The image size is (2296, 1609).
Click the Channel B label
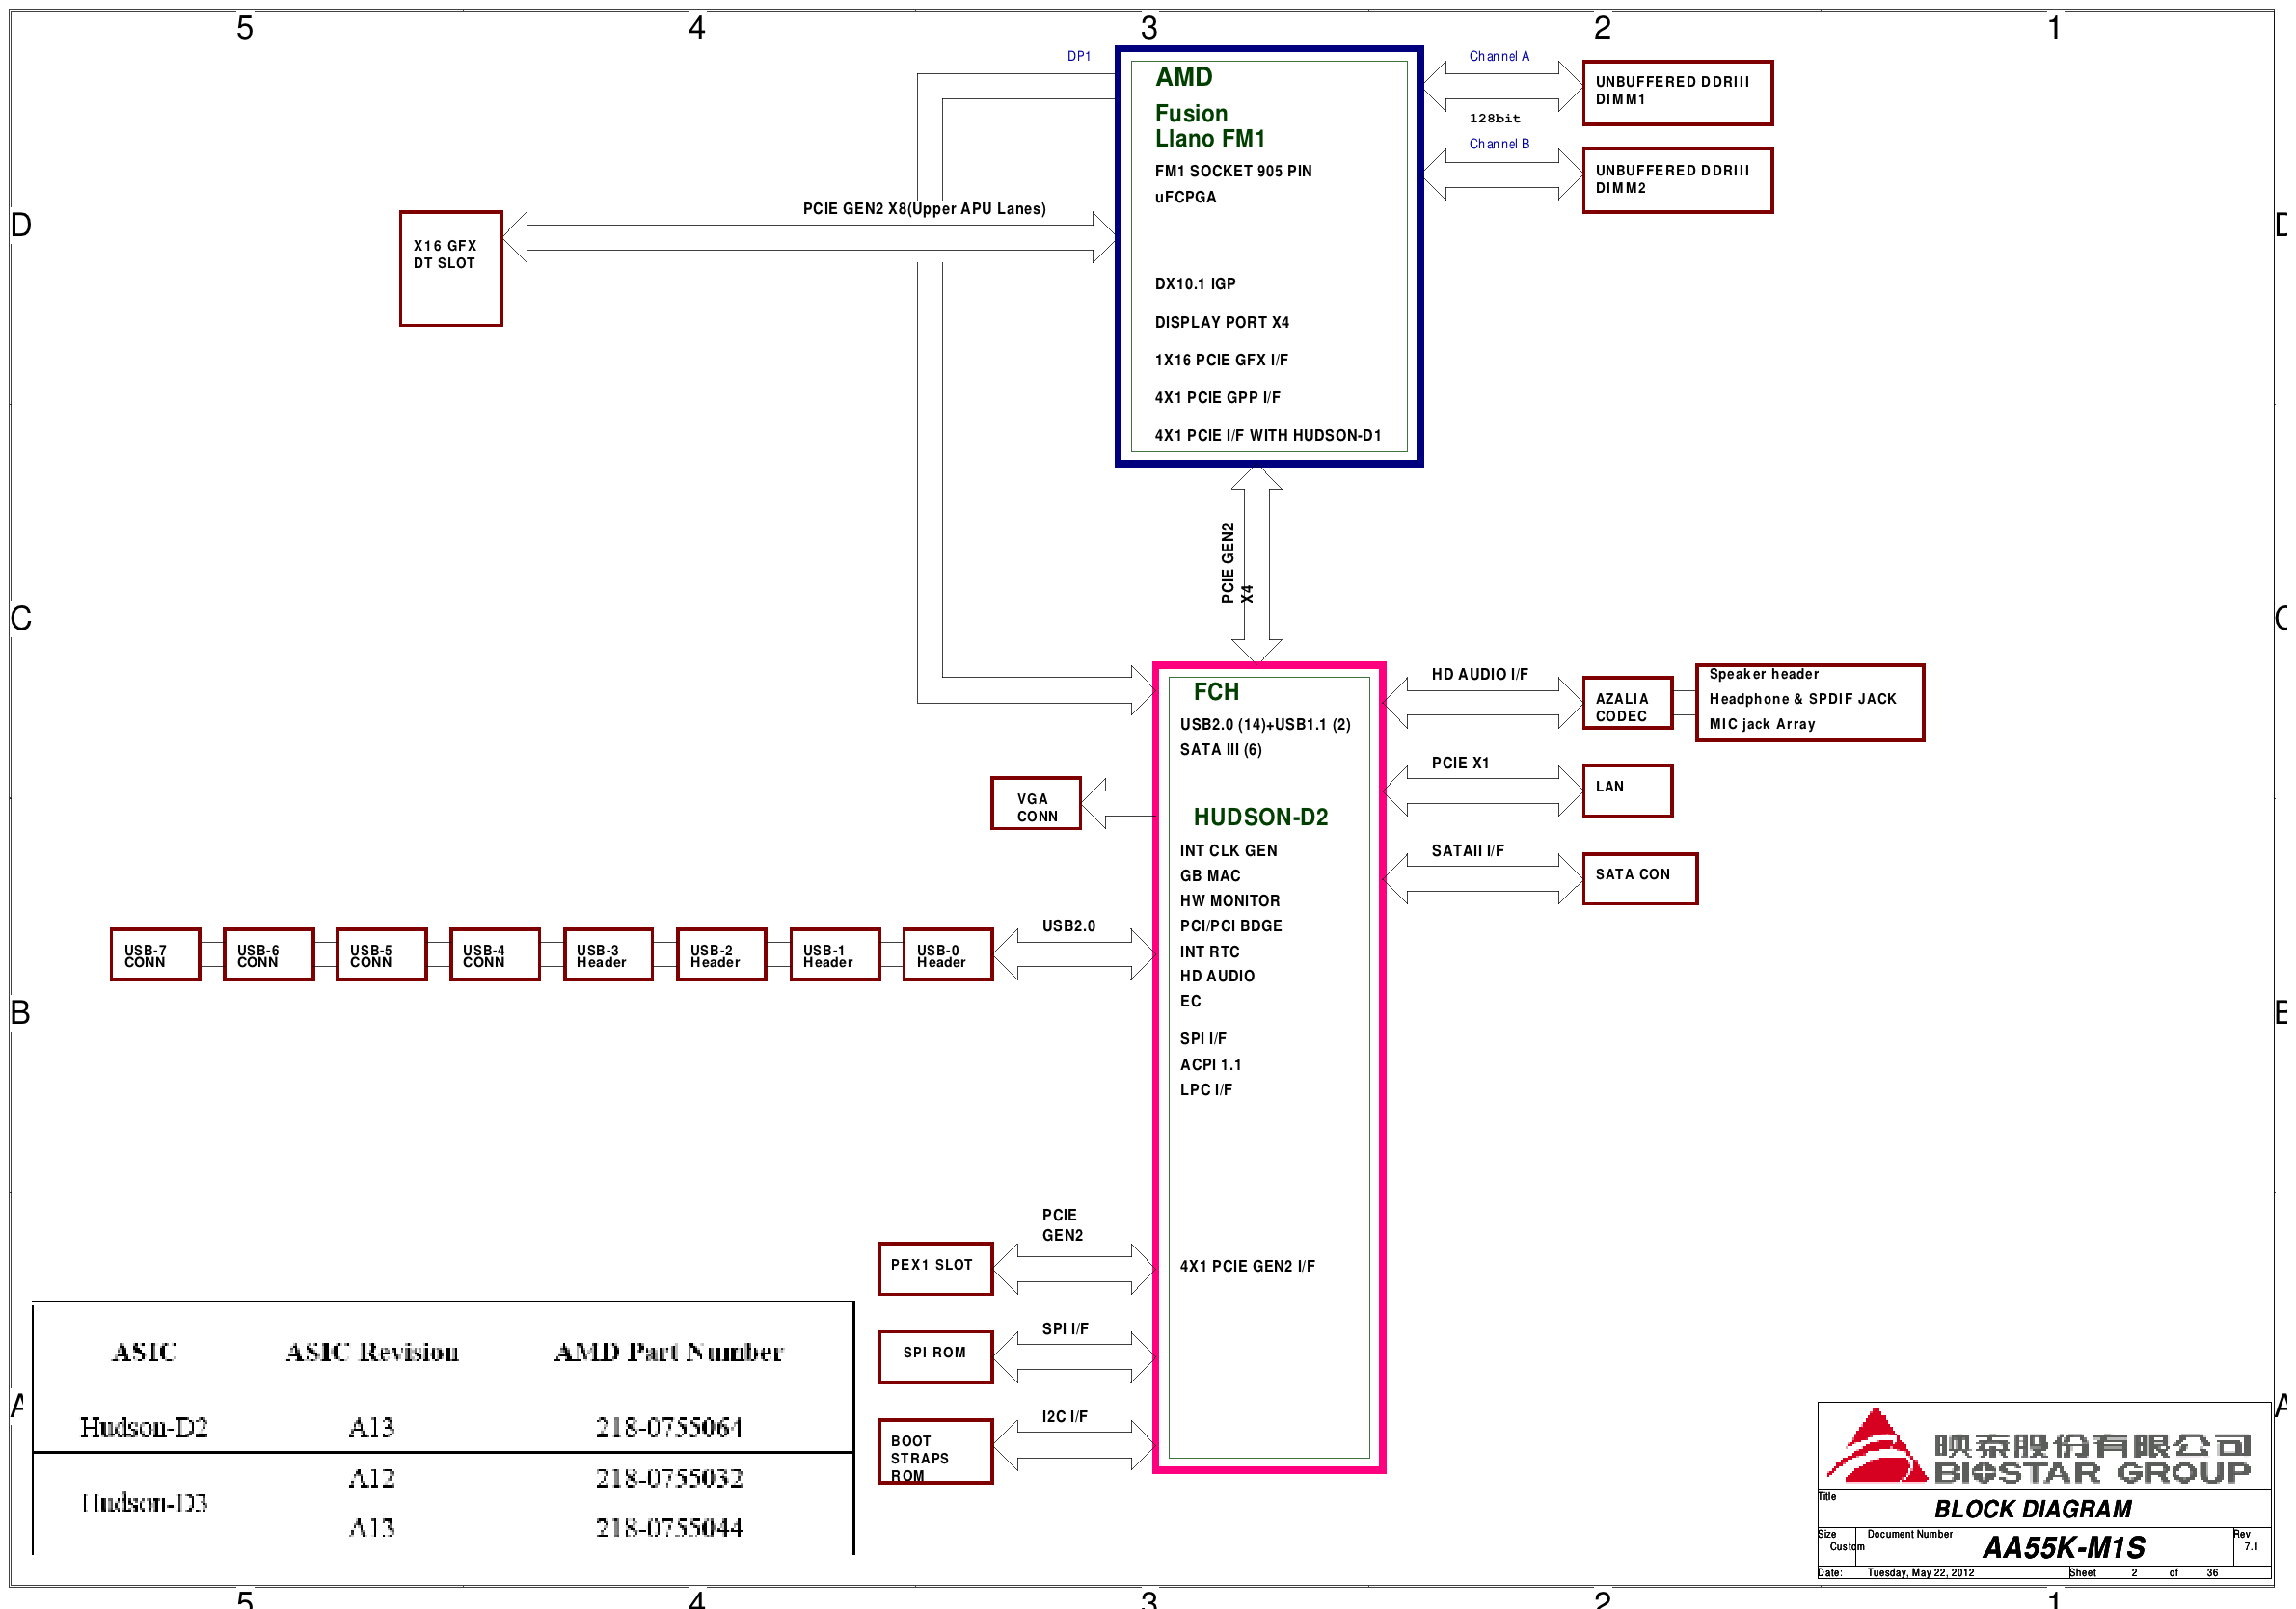[1499, 144]
